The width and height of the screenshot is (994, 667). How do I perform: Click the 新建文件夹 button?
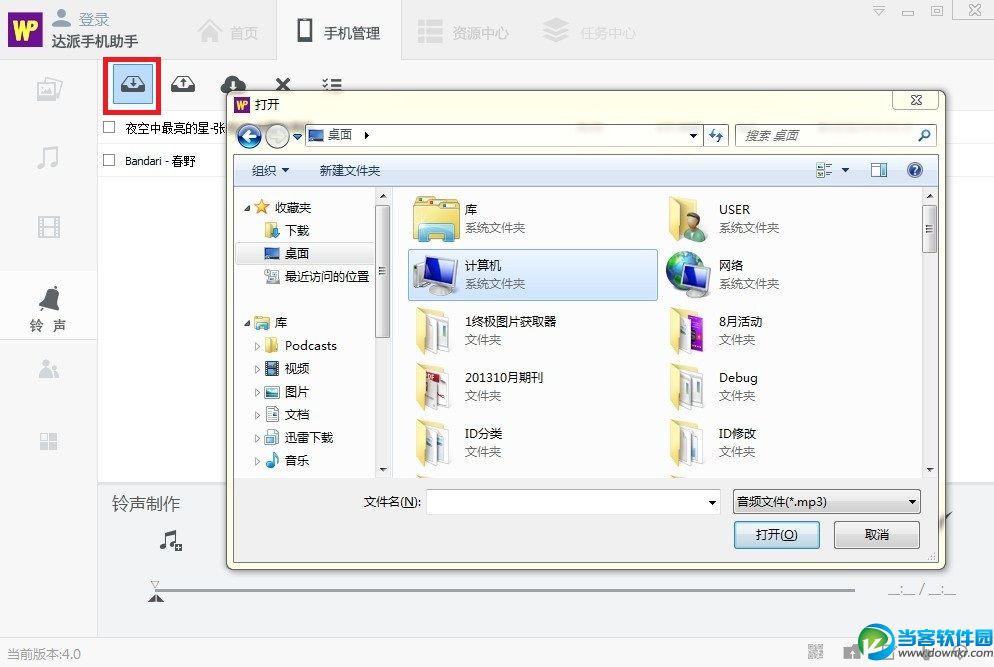(x=350, y=170)
